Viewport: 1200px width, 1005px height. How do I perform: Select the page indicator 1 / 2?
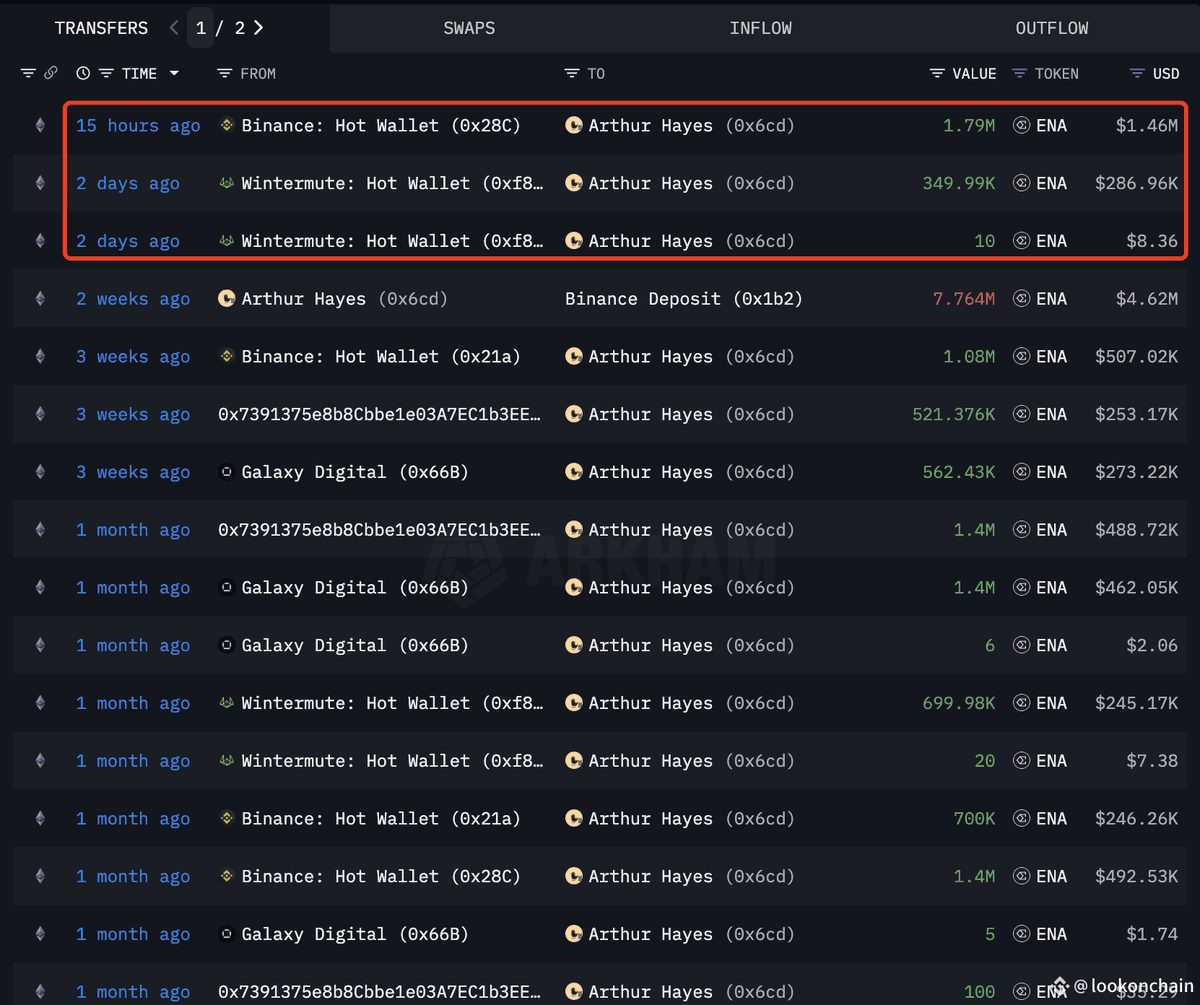click(220, 28)
